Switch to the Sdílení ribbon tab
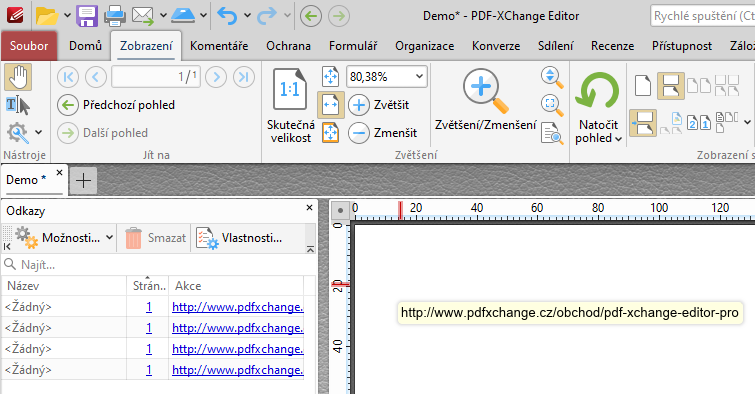755x394 pixels. (x=555, y=46)
